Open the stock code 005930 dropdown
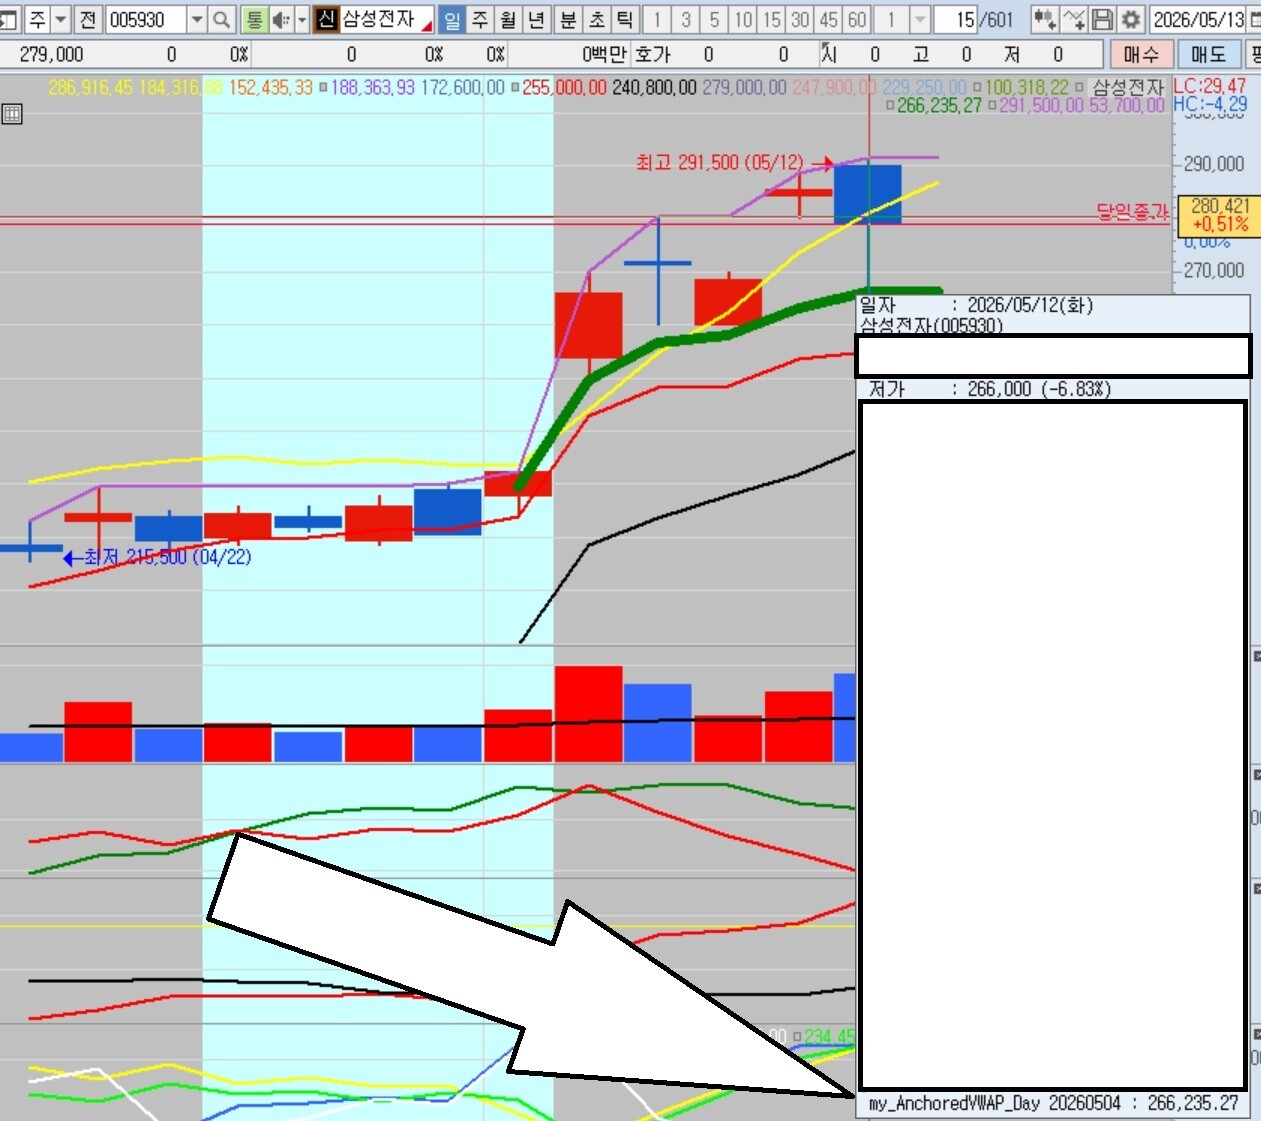The height and width of the screenshot is (1121, 1261). [x=196, y=19]
